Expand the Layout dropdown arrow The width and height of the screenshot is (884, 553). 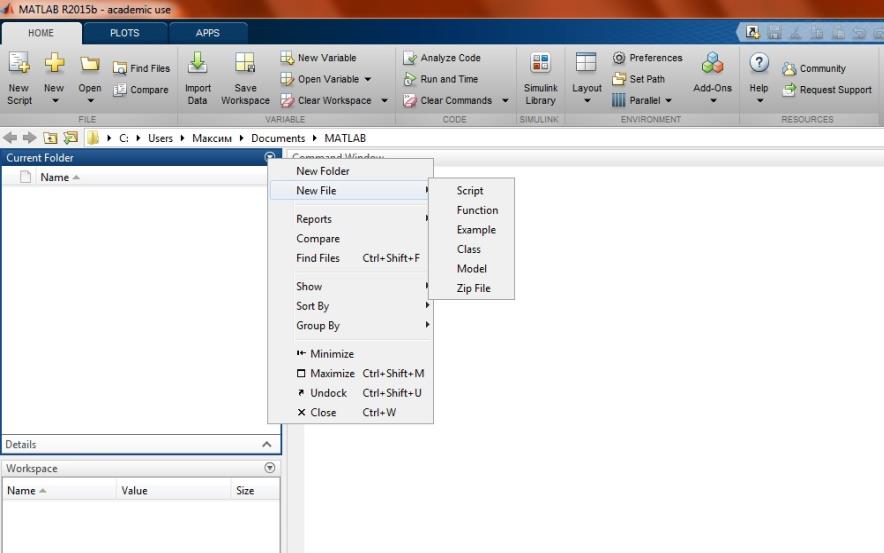point(587,101)
